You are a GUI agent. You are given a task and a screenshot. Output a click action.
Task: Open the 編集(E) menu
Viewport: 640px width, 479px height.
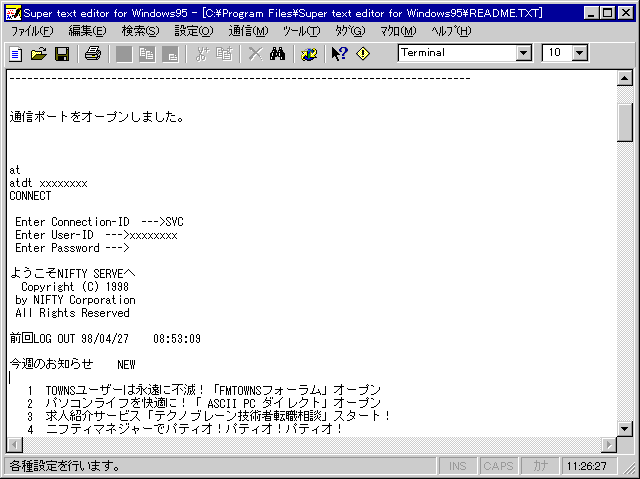coord(87,31)
